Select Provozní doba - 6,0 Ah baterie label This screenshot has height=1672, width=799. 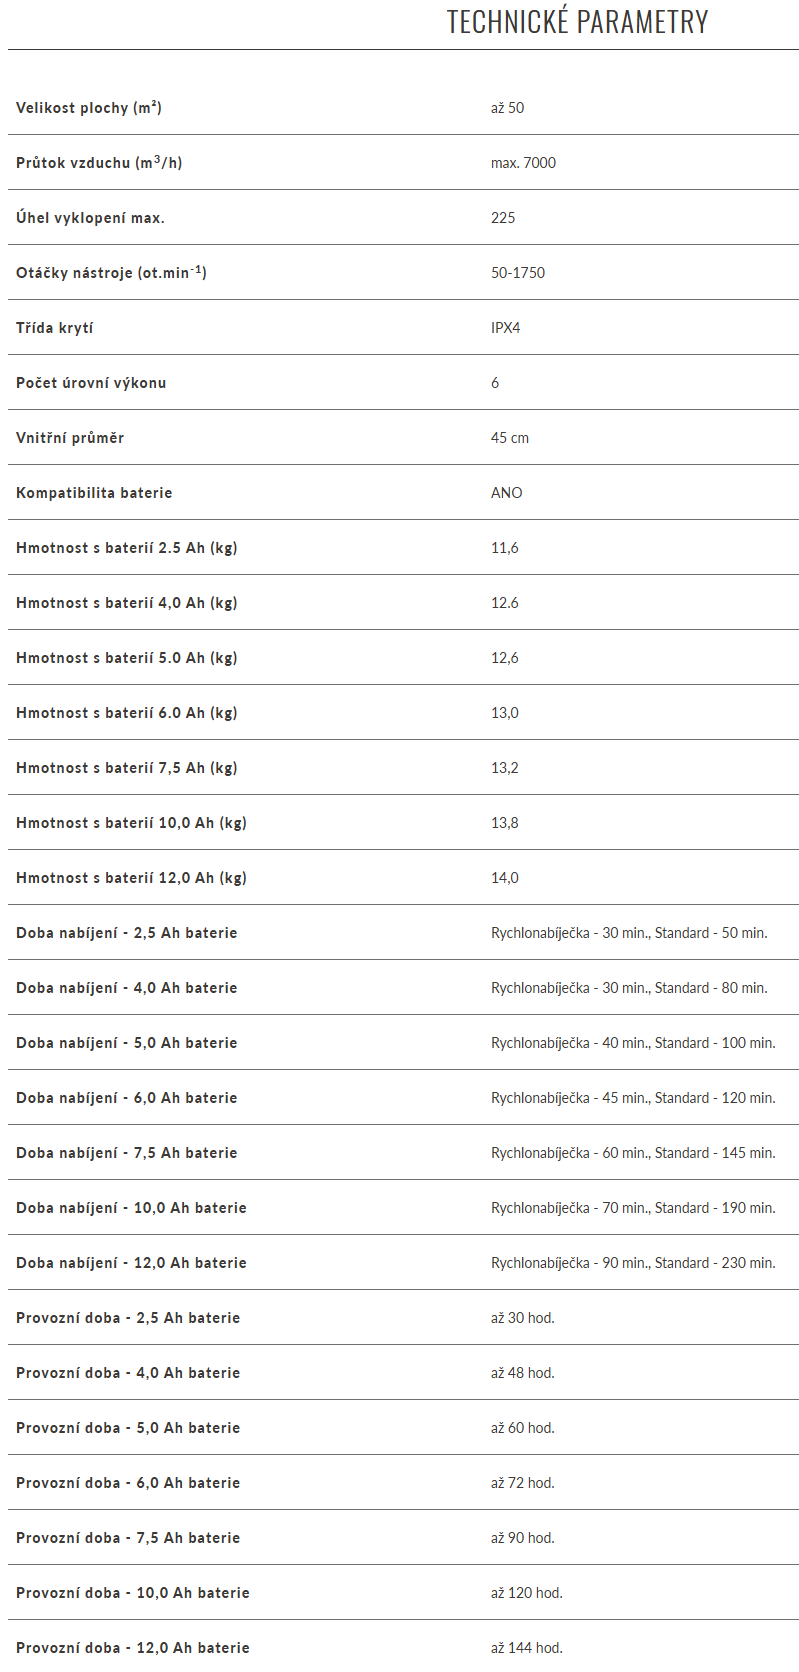pos(128,1483)
